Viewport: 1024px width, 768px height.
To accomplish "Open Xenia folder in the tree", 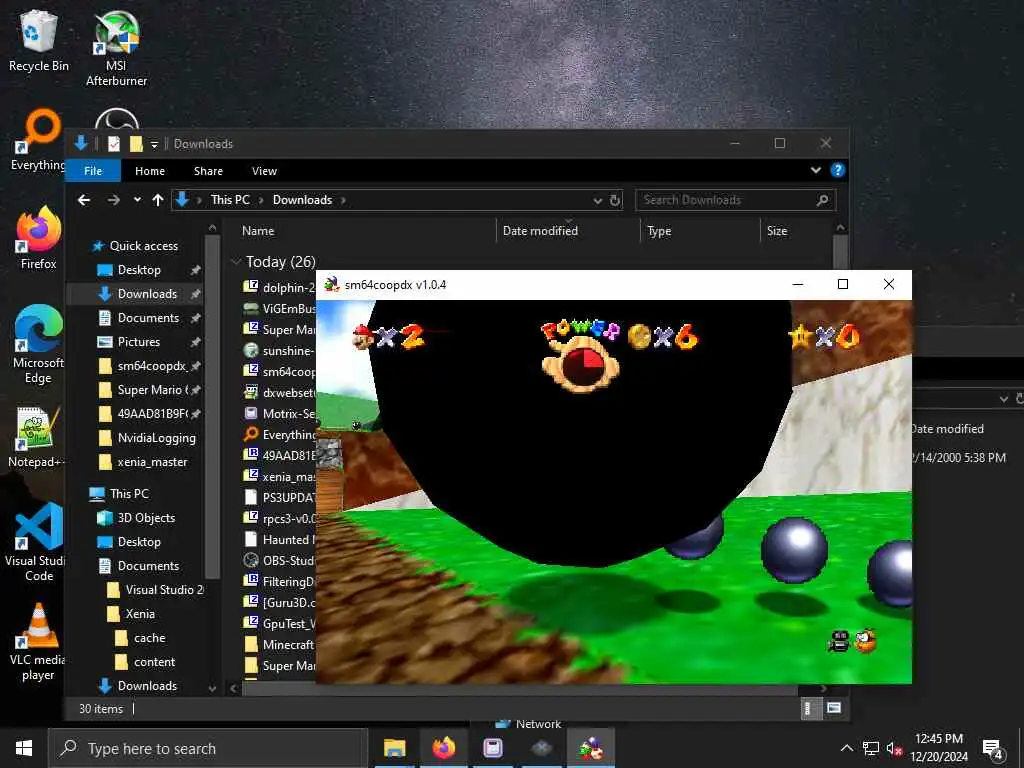I will (x=140, y=614).
